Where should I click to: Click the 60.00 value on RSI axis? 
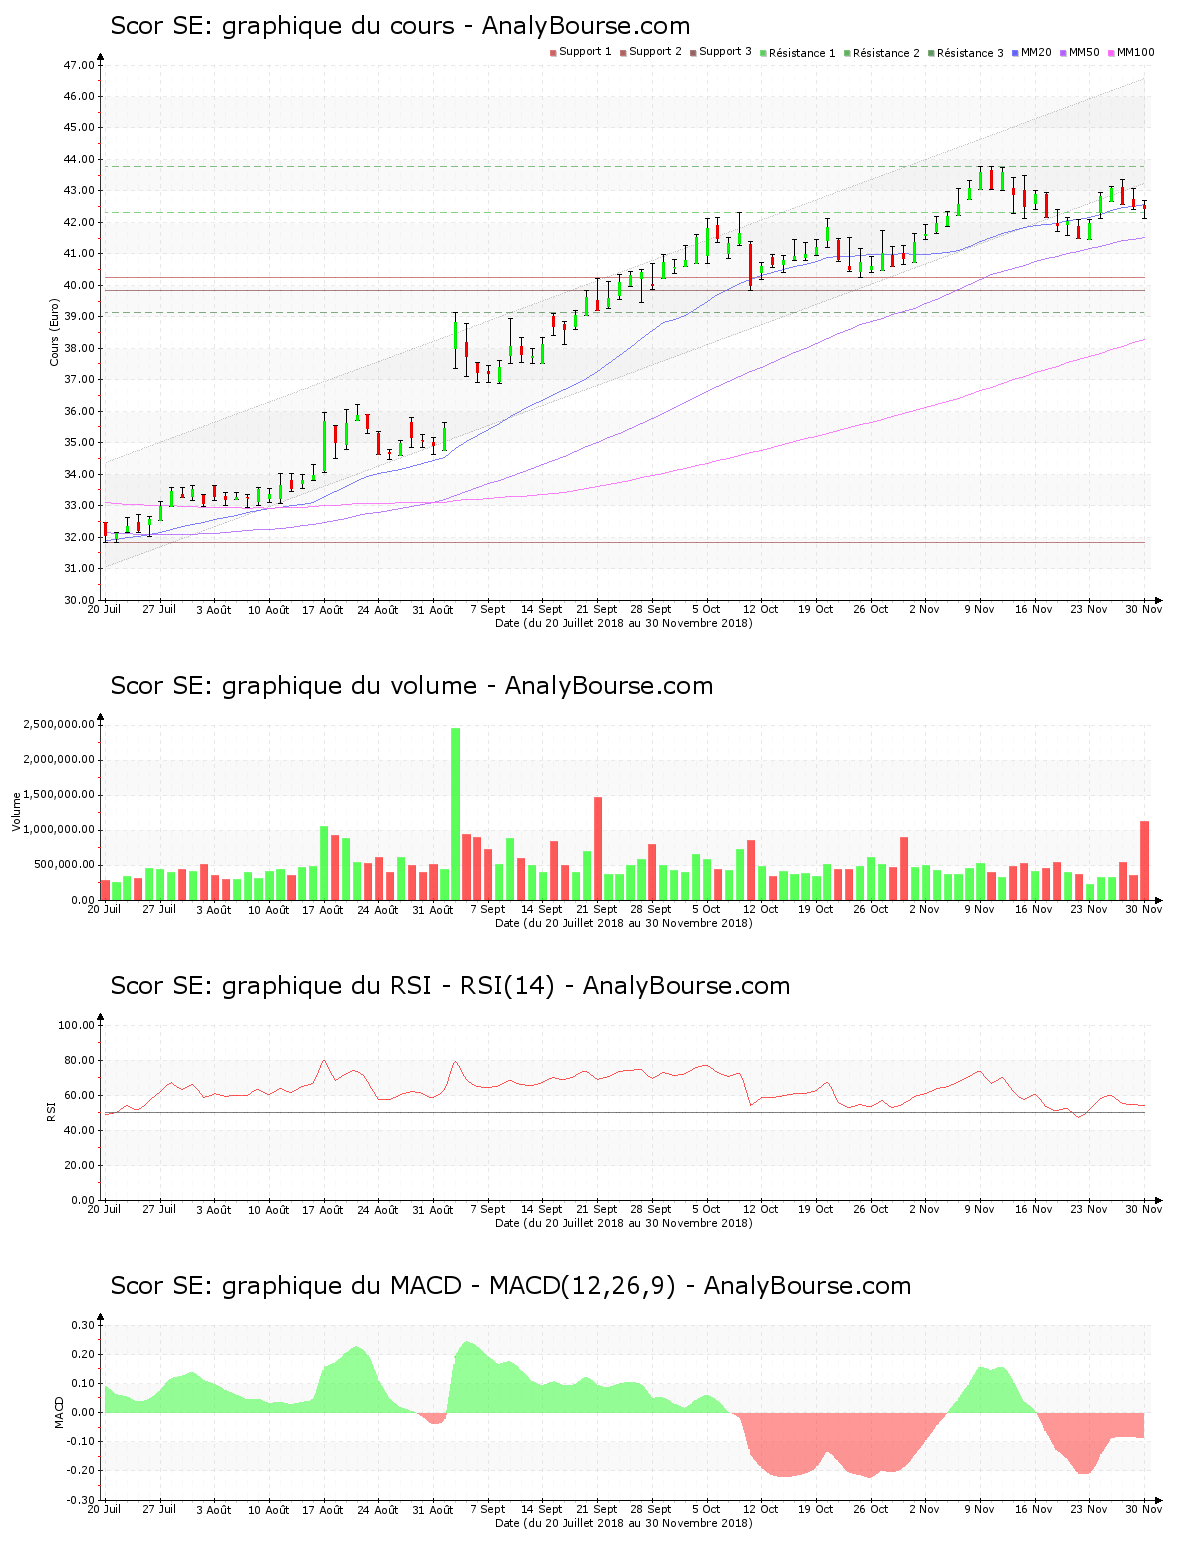[79, 1095]
